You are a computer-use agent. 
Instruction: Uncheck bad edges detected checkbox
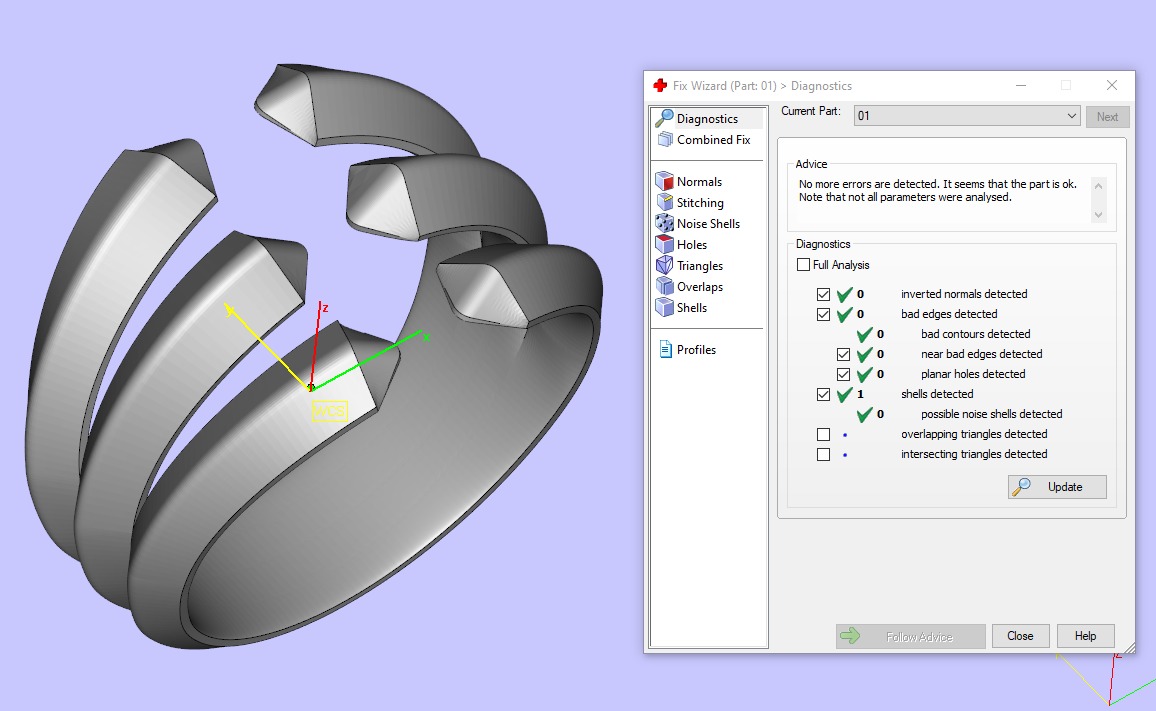pos(824,314)
